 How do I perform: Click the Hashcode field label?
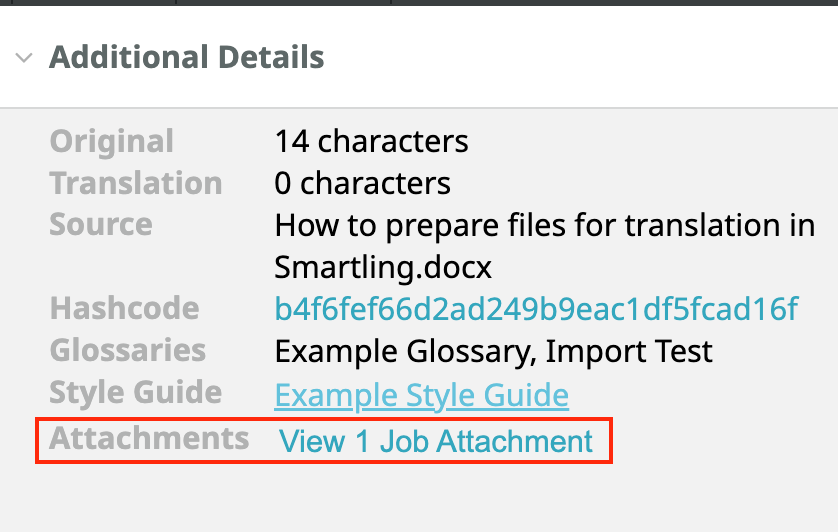[124, 308]
